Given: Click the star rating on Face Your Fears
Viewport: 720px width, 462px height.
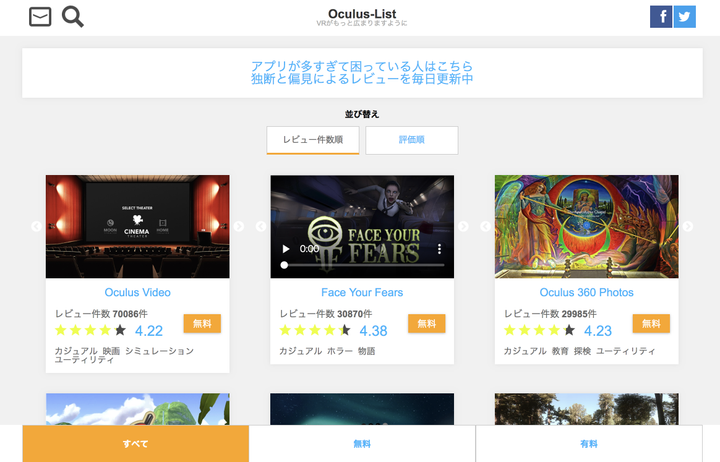Looking at the screenshot, I should click(x=315, y=330).
